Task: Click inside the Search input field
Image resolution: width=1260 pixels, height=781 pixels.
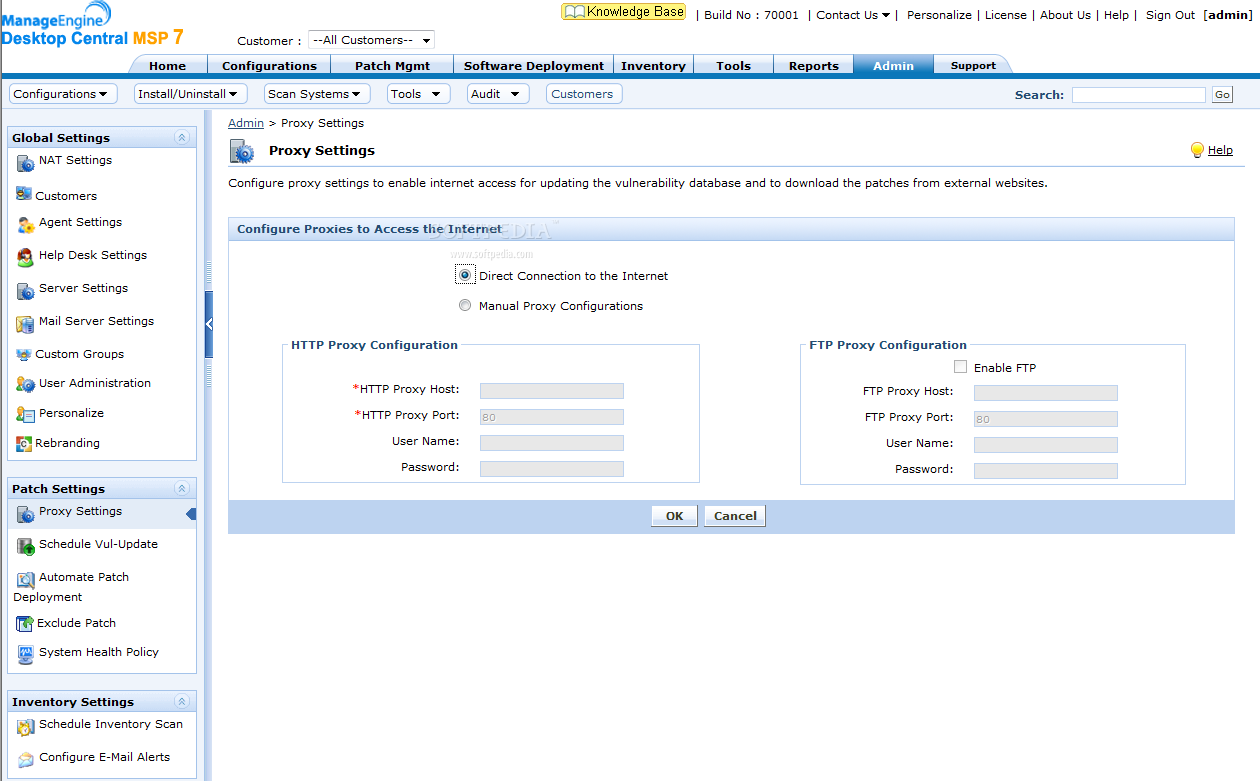Action: pos(1139,95)
